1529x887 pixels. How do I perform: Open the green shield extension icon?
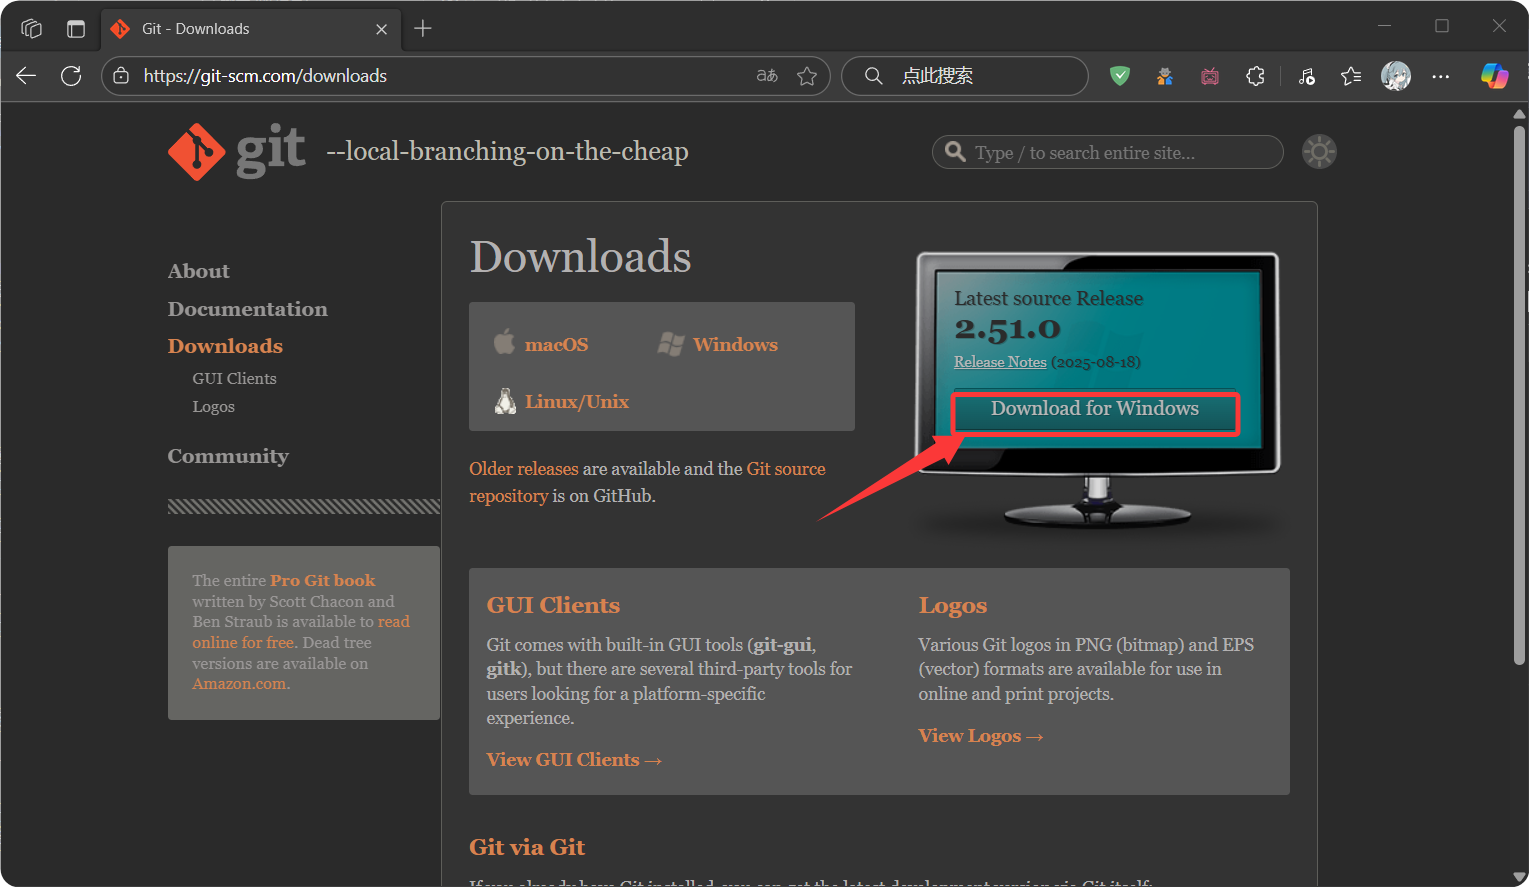(1120, 76)
